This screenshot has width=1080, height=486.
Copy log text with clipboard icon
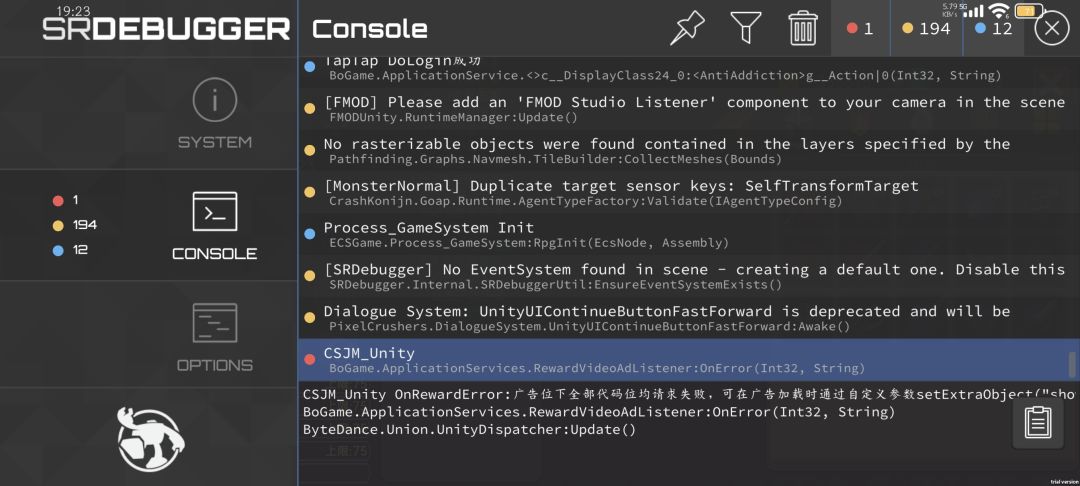1038,422
